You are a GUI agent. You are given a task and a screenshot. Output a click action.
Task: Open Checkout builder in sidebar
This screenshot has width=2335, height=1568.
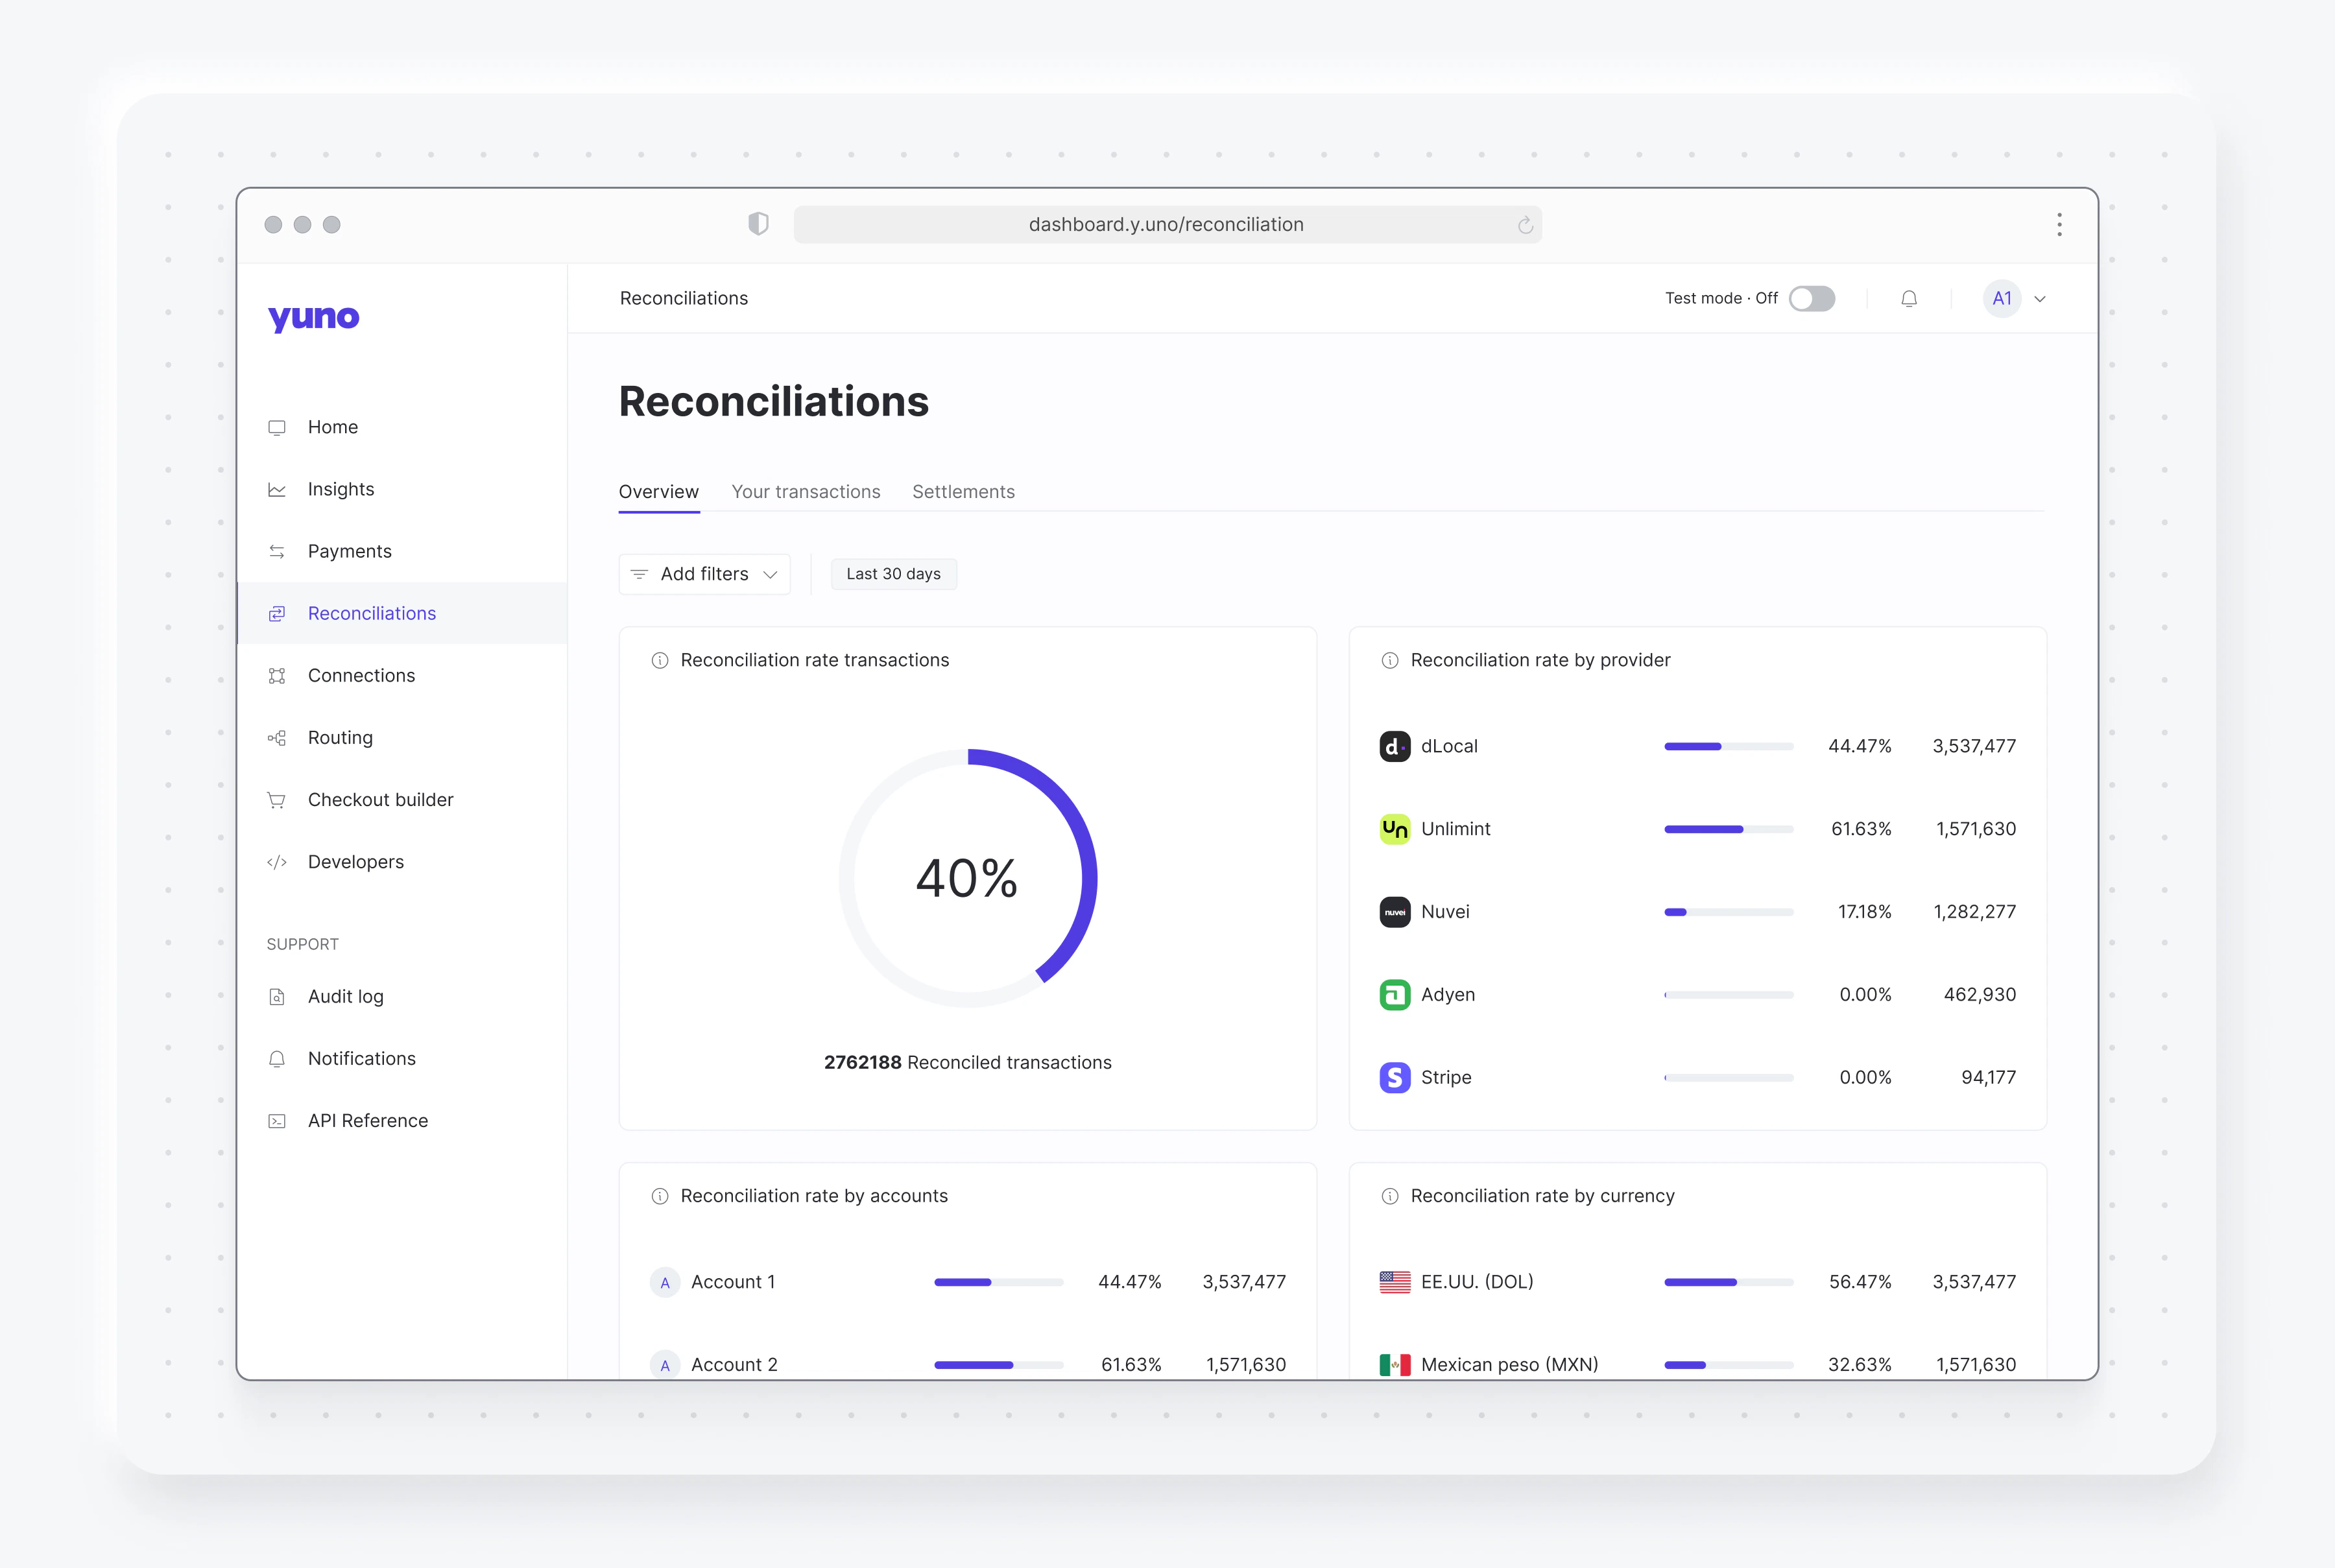point(380,800)
